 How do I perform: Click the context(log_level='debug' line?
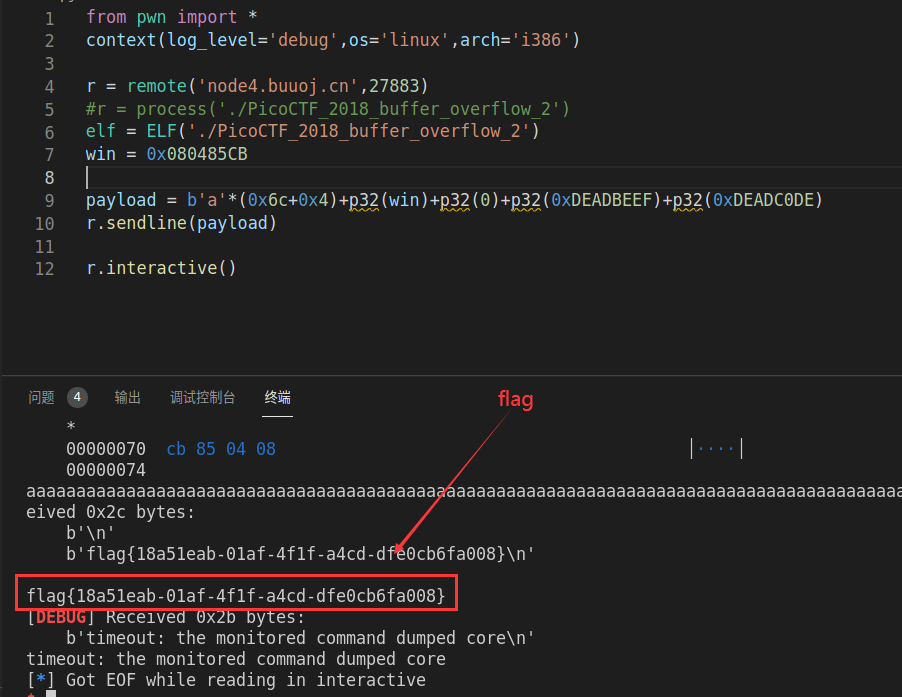[x=333, y=40]
